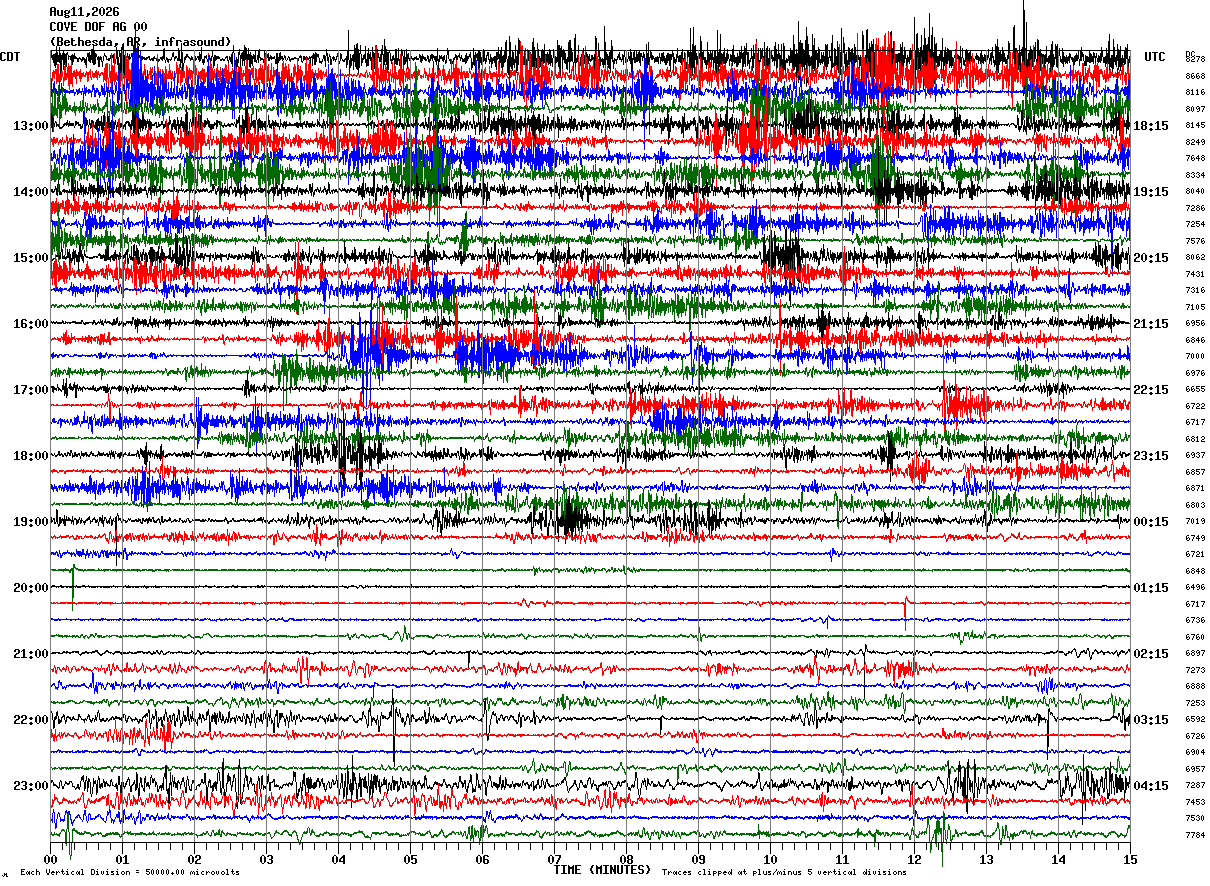The image size is (1210, 886).
Task: Click the 21:15 UTC time label
Action: (x=1150, y=324)
